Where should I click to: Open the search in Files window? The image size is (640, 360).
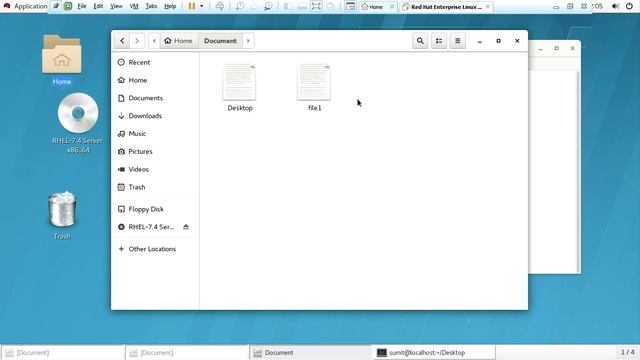pos(420,41)
